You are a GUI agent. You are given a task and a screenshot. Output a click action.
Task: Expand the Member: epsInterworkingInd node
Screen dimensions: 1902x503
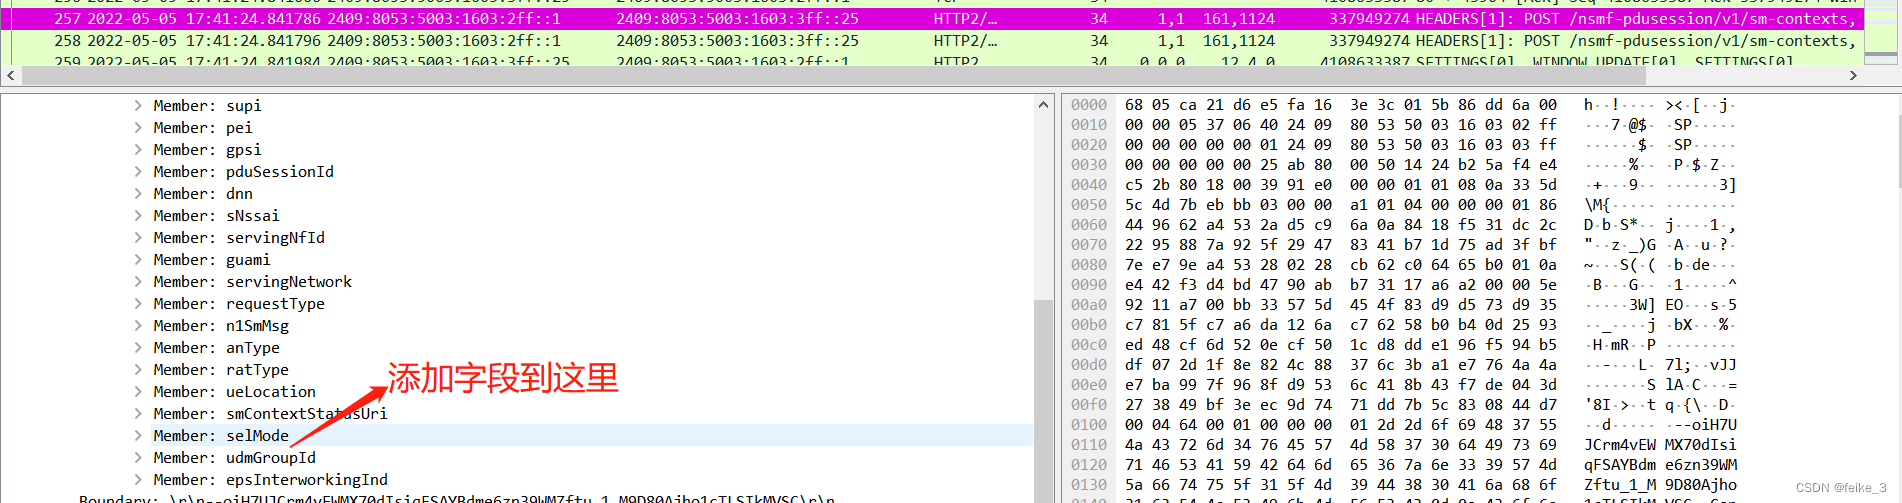(138, 479)
